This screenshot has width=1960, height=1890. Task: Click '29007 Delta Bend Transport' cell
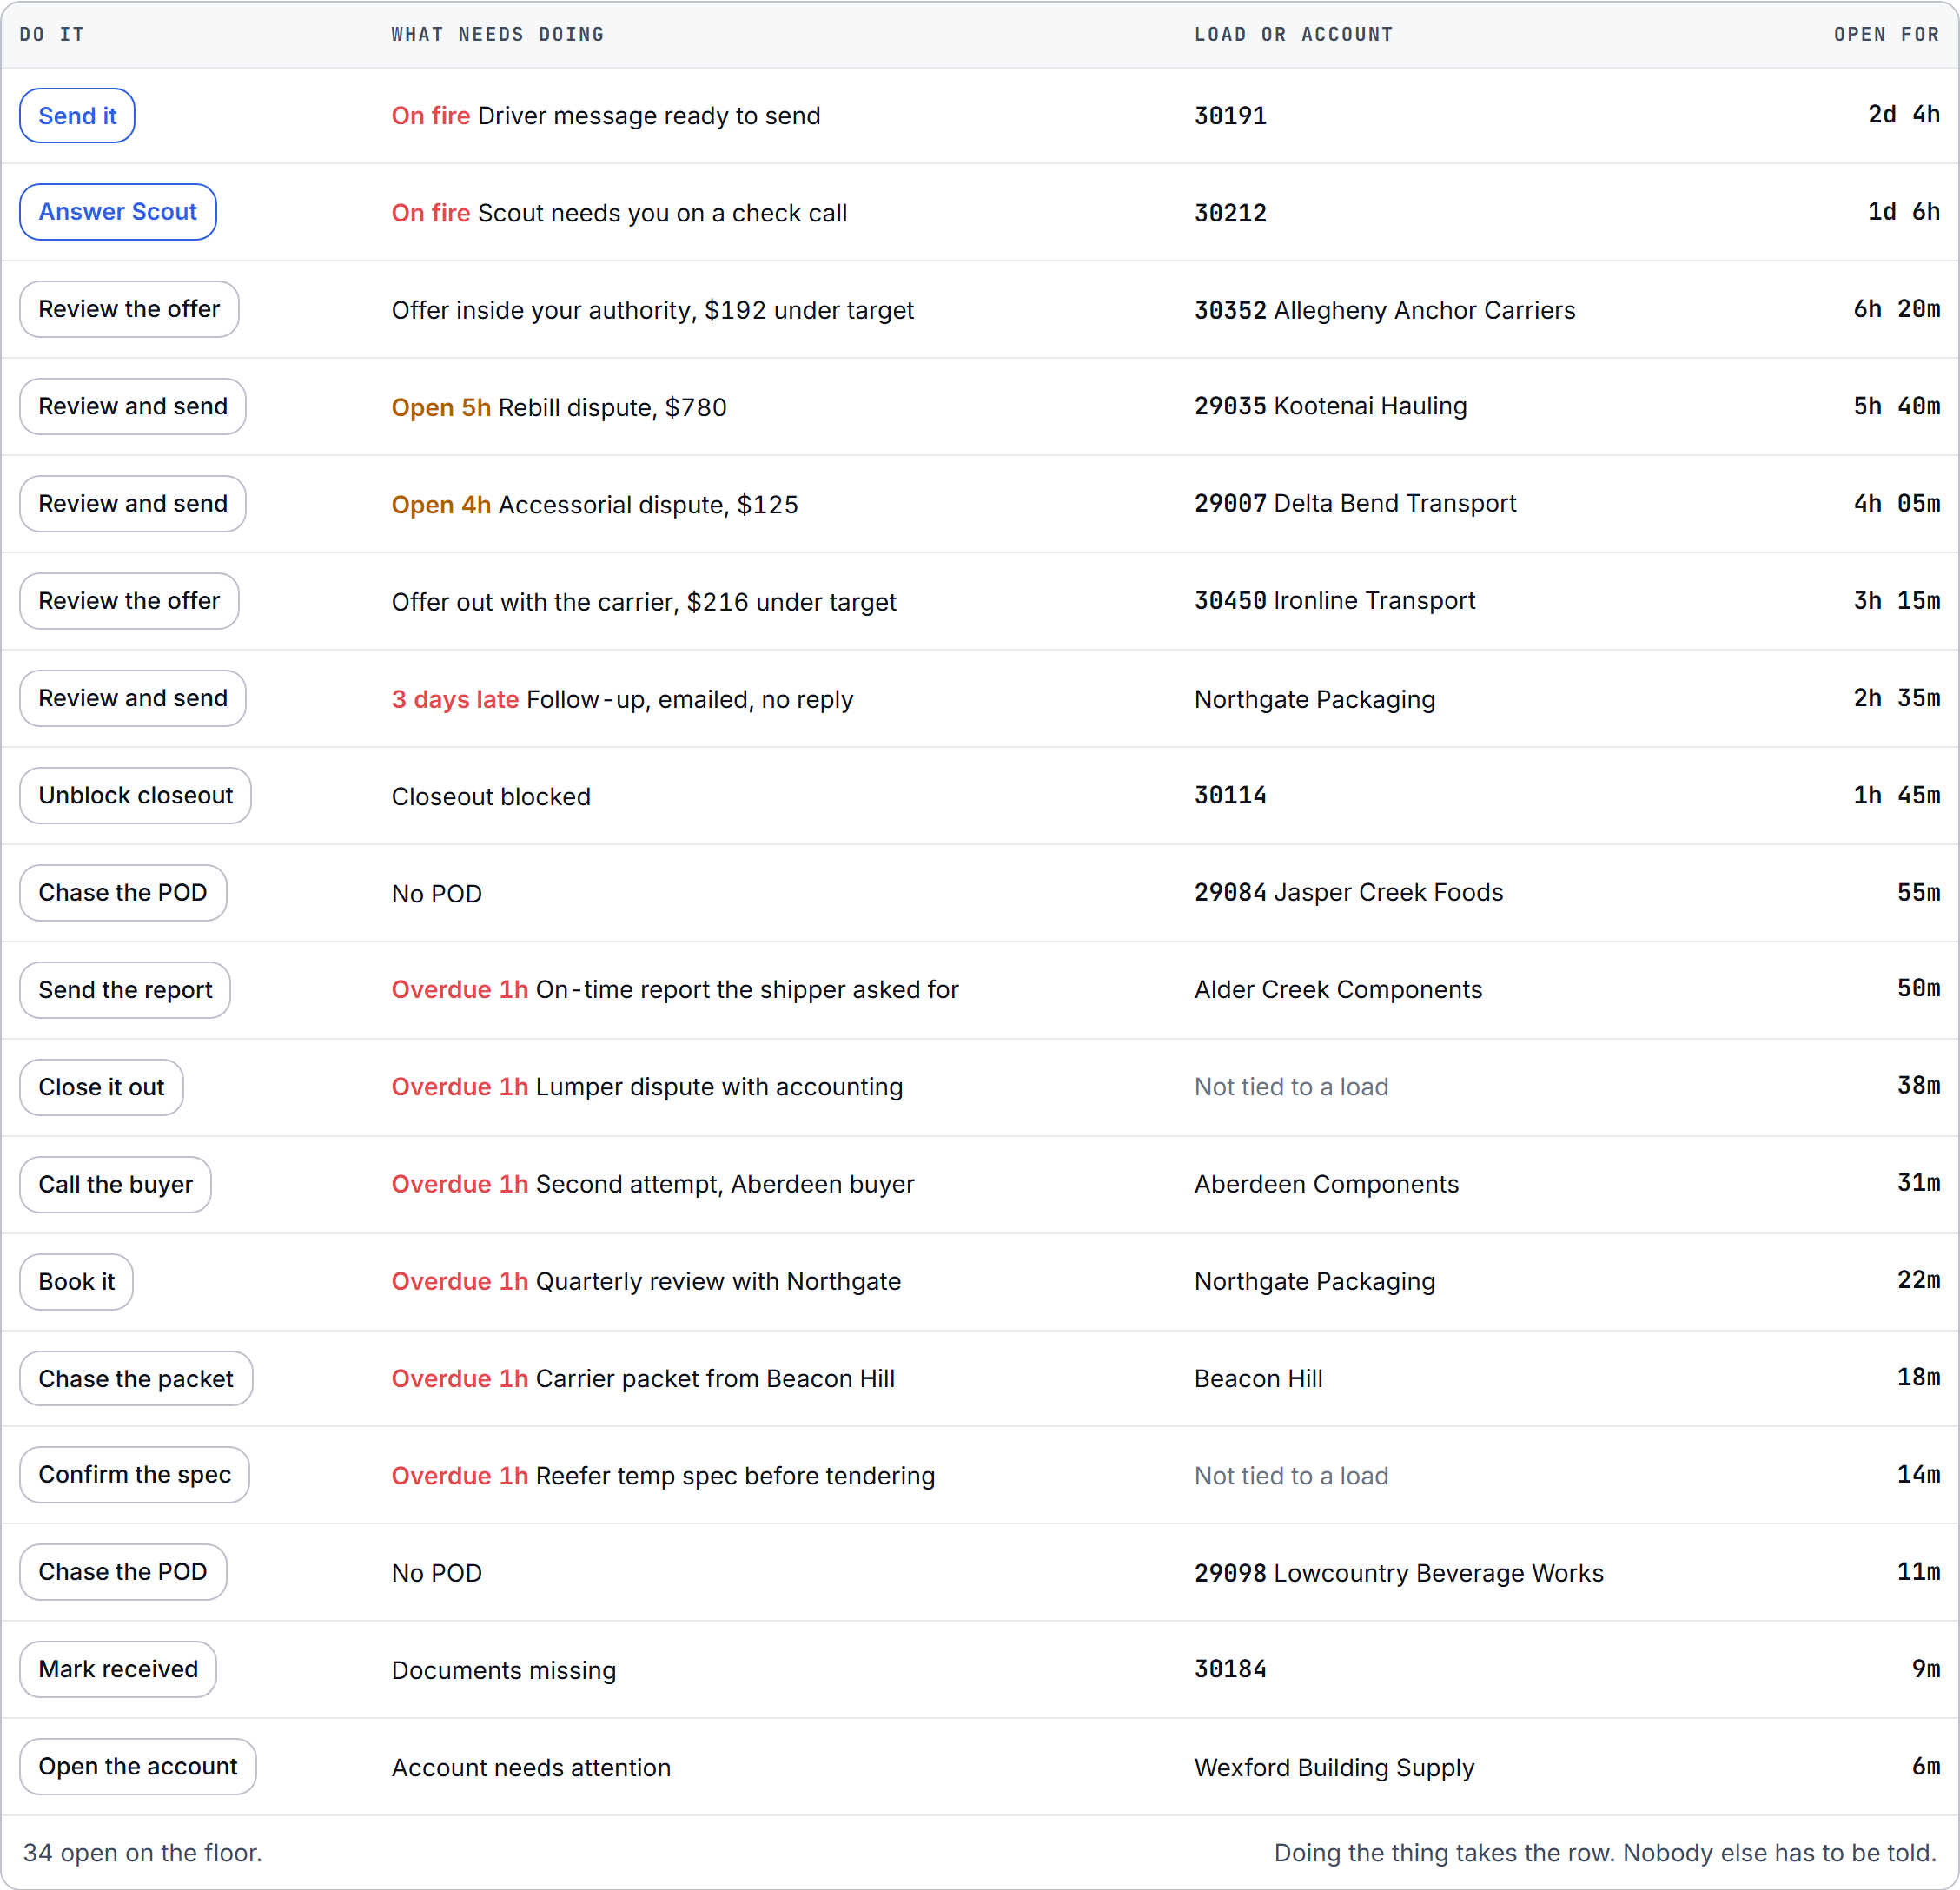click(1355, 503)
